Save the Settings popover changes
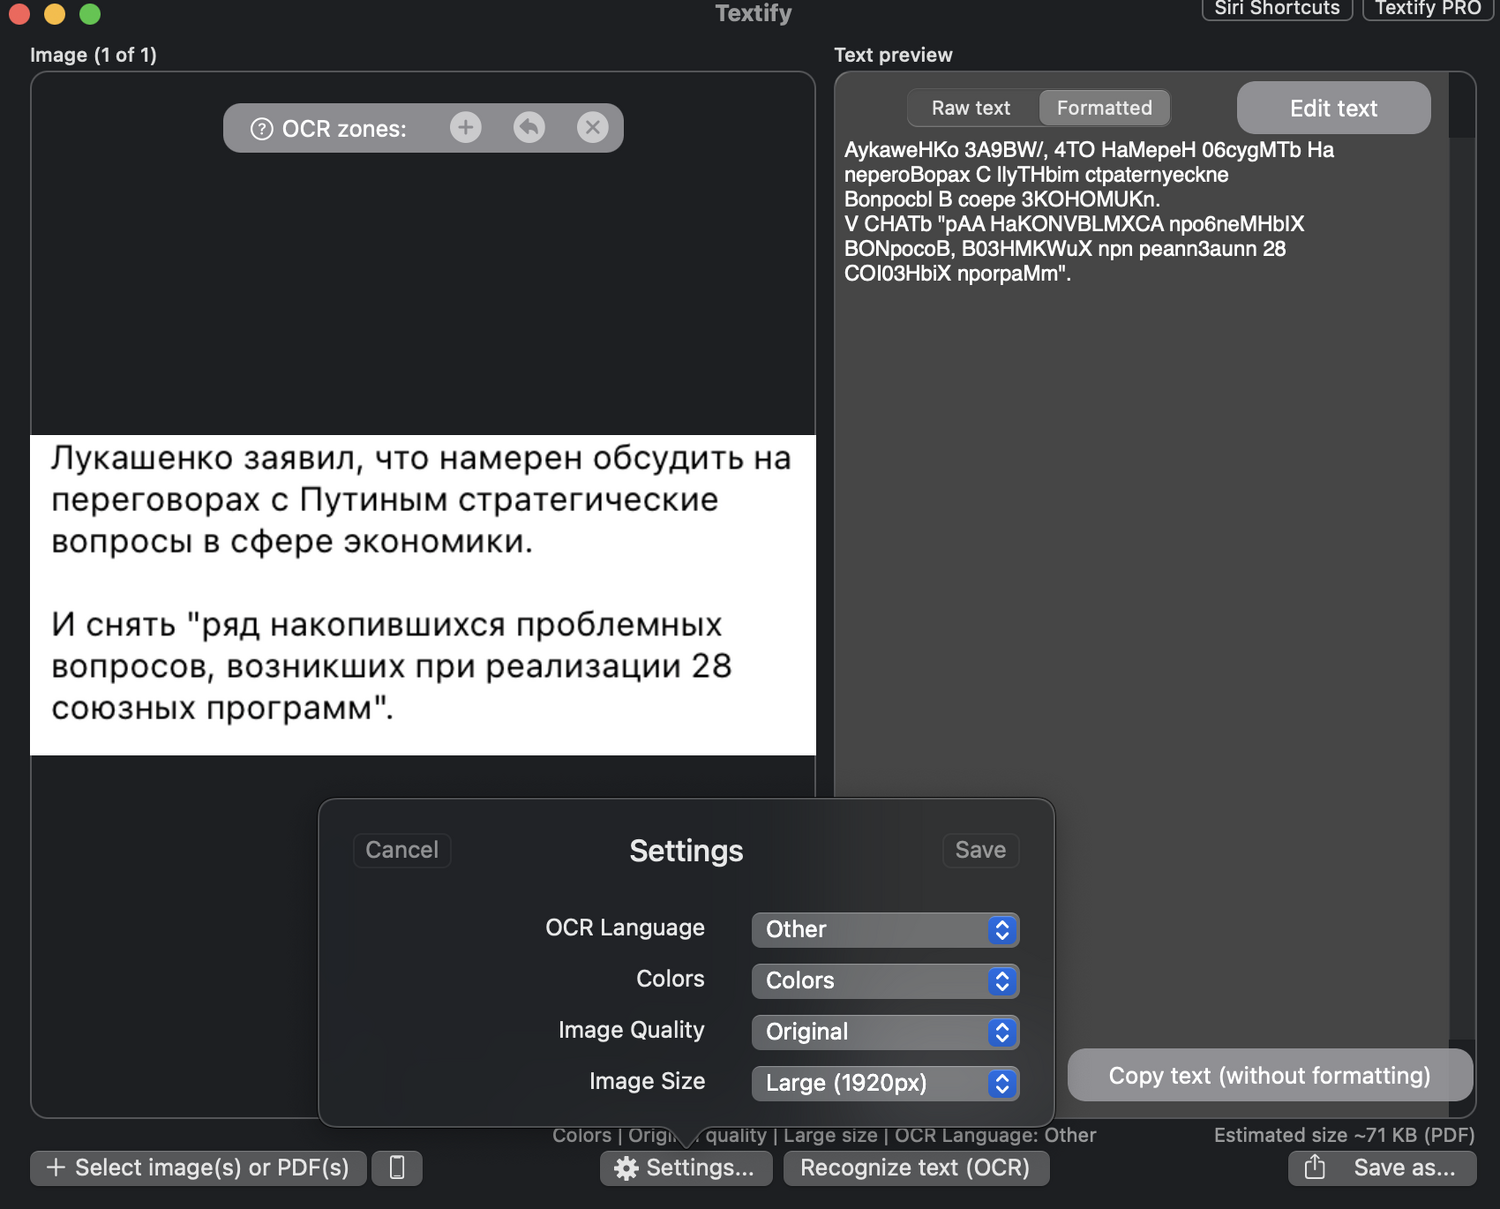Screen dimensions: 1500x1209 (x=980, y=850)
